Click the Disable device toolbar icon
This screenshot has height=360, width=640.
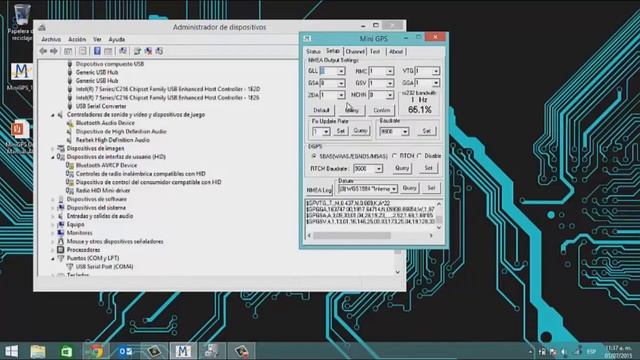(159, 51)
